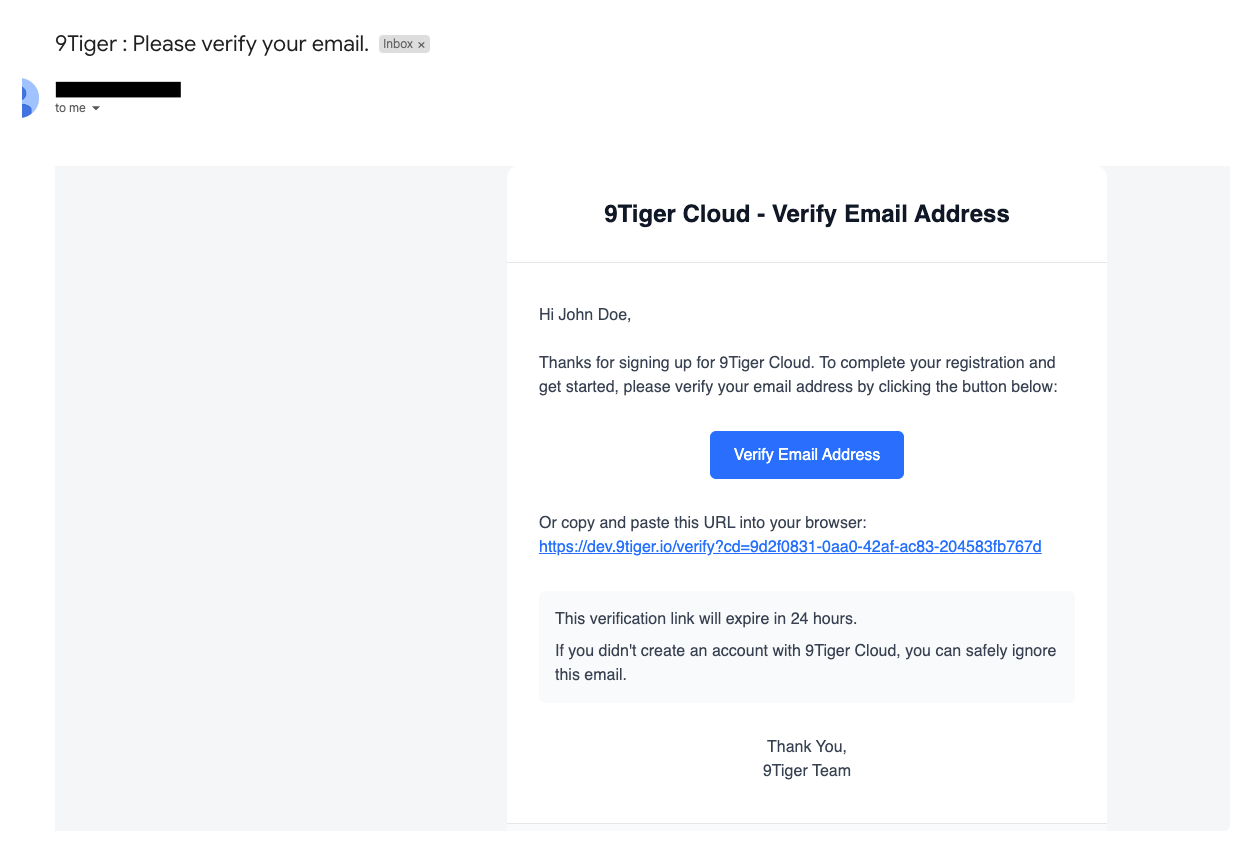Remove the Inbox label with its x
Screen dimensions: 1252x853
[x=422, y=45]
